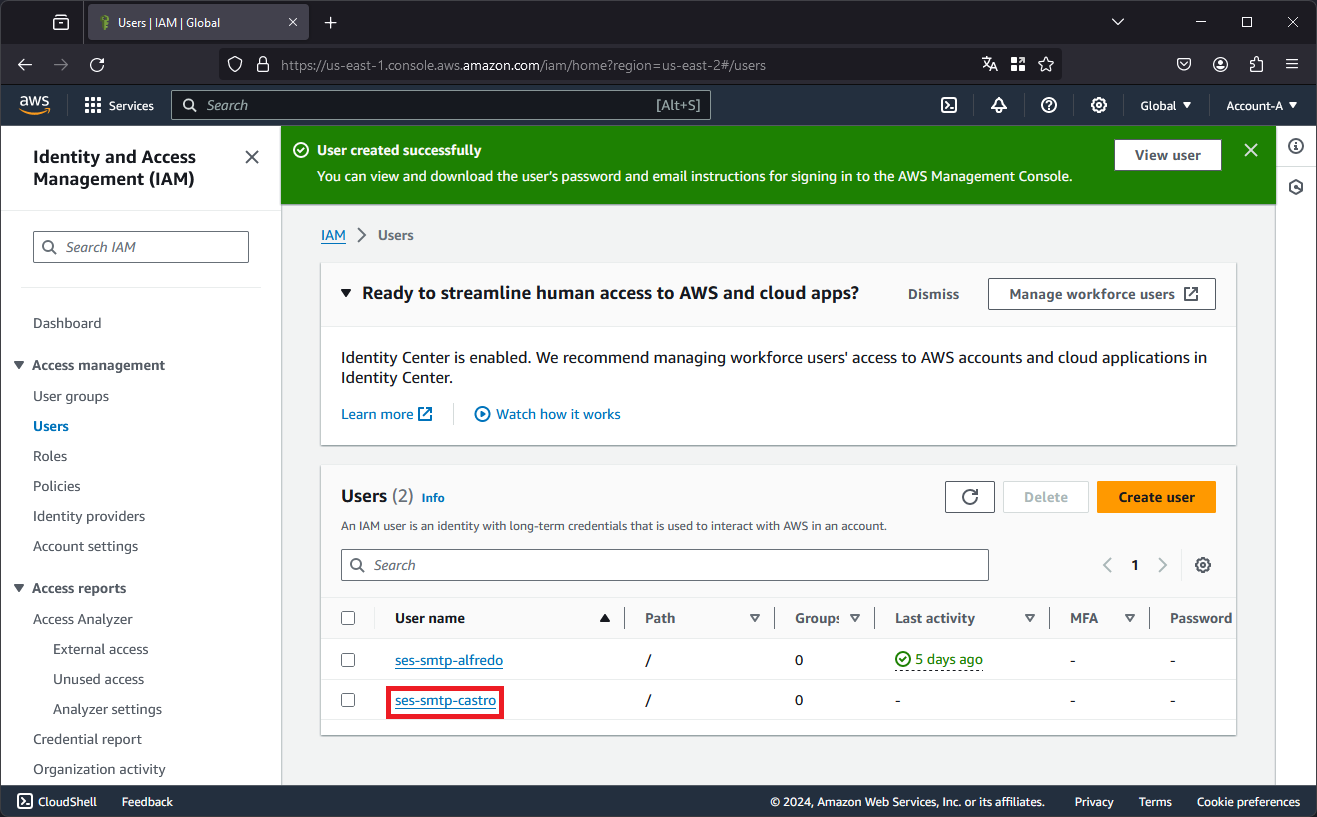Collapse the streamline human access panel
Image resolution: width=1317 pixels, height=817 pixels.
pyautogui.click(x=346, y=293)
